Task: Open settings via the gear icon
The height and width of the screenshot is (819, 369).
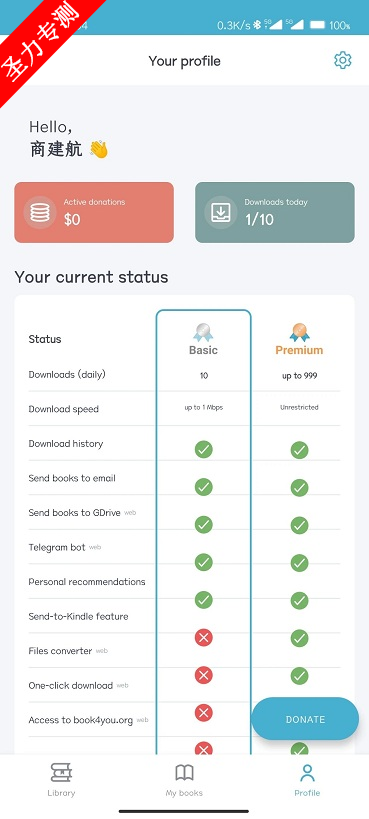Action: click(343, 61)
